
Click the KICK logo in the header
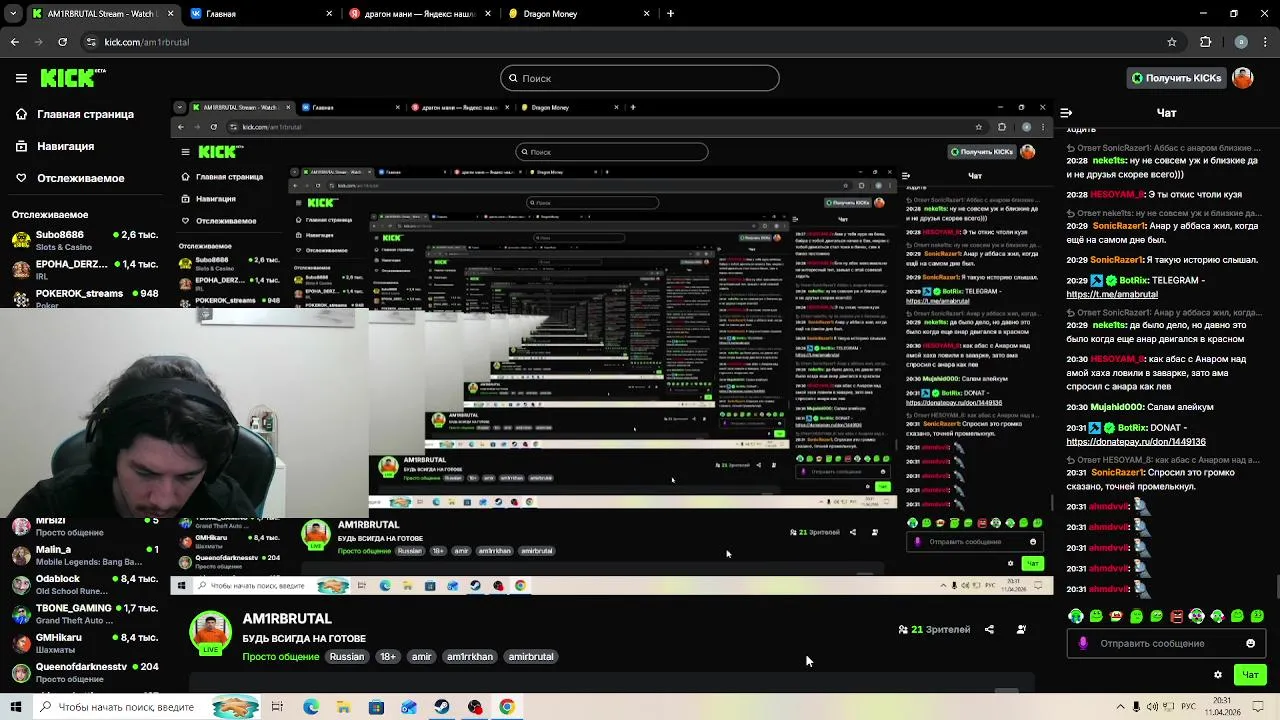tap(73, 77)
